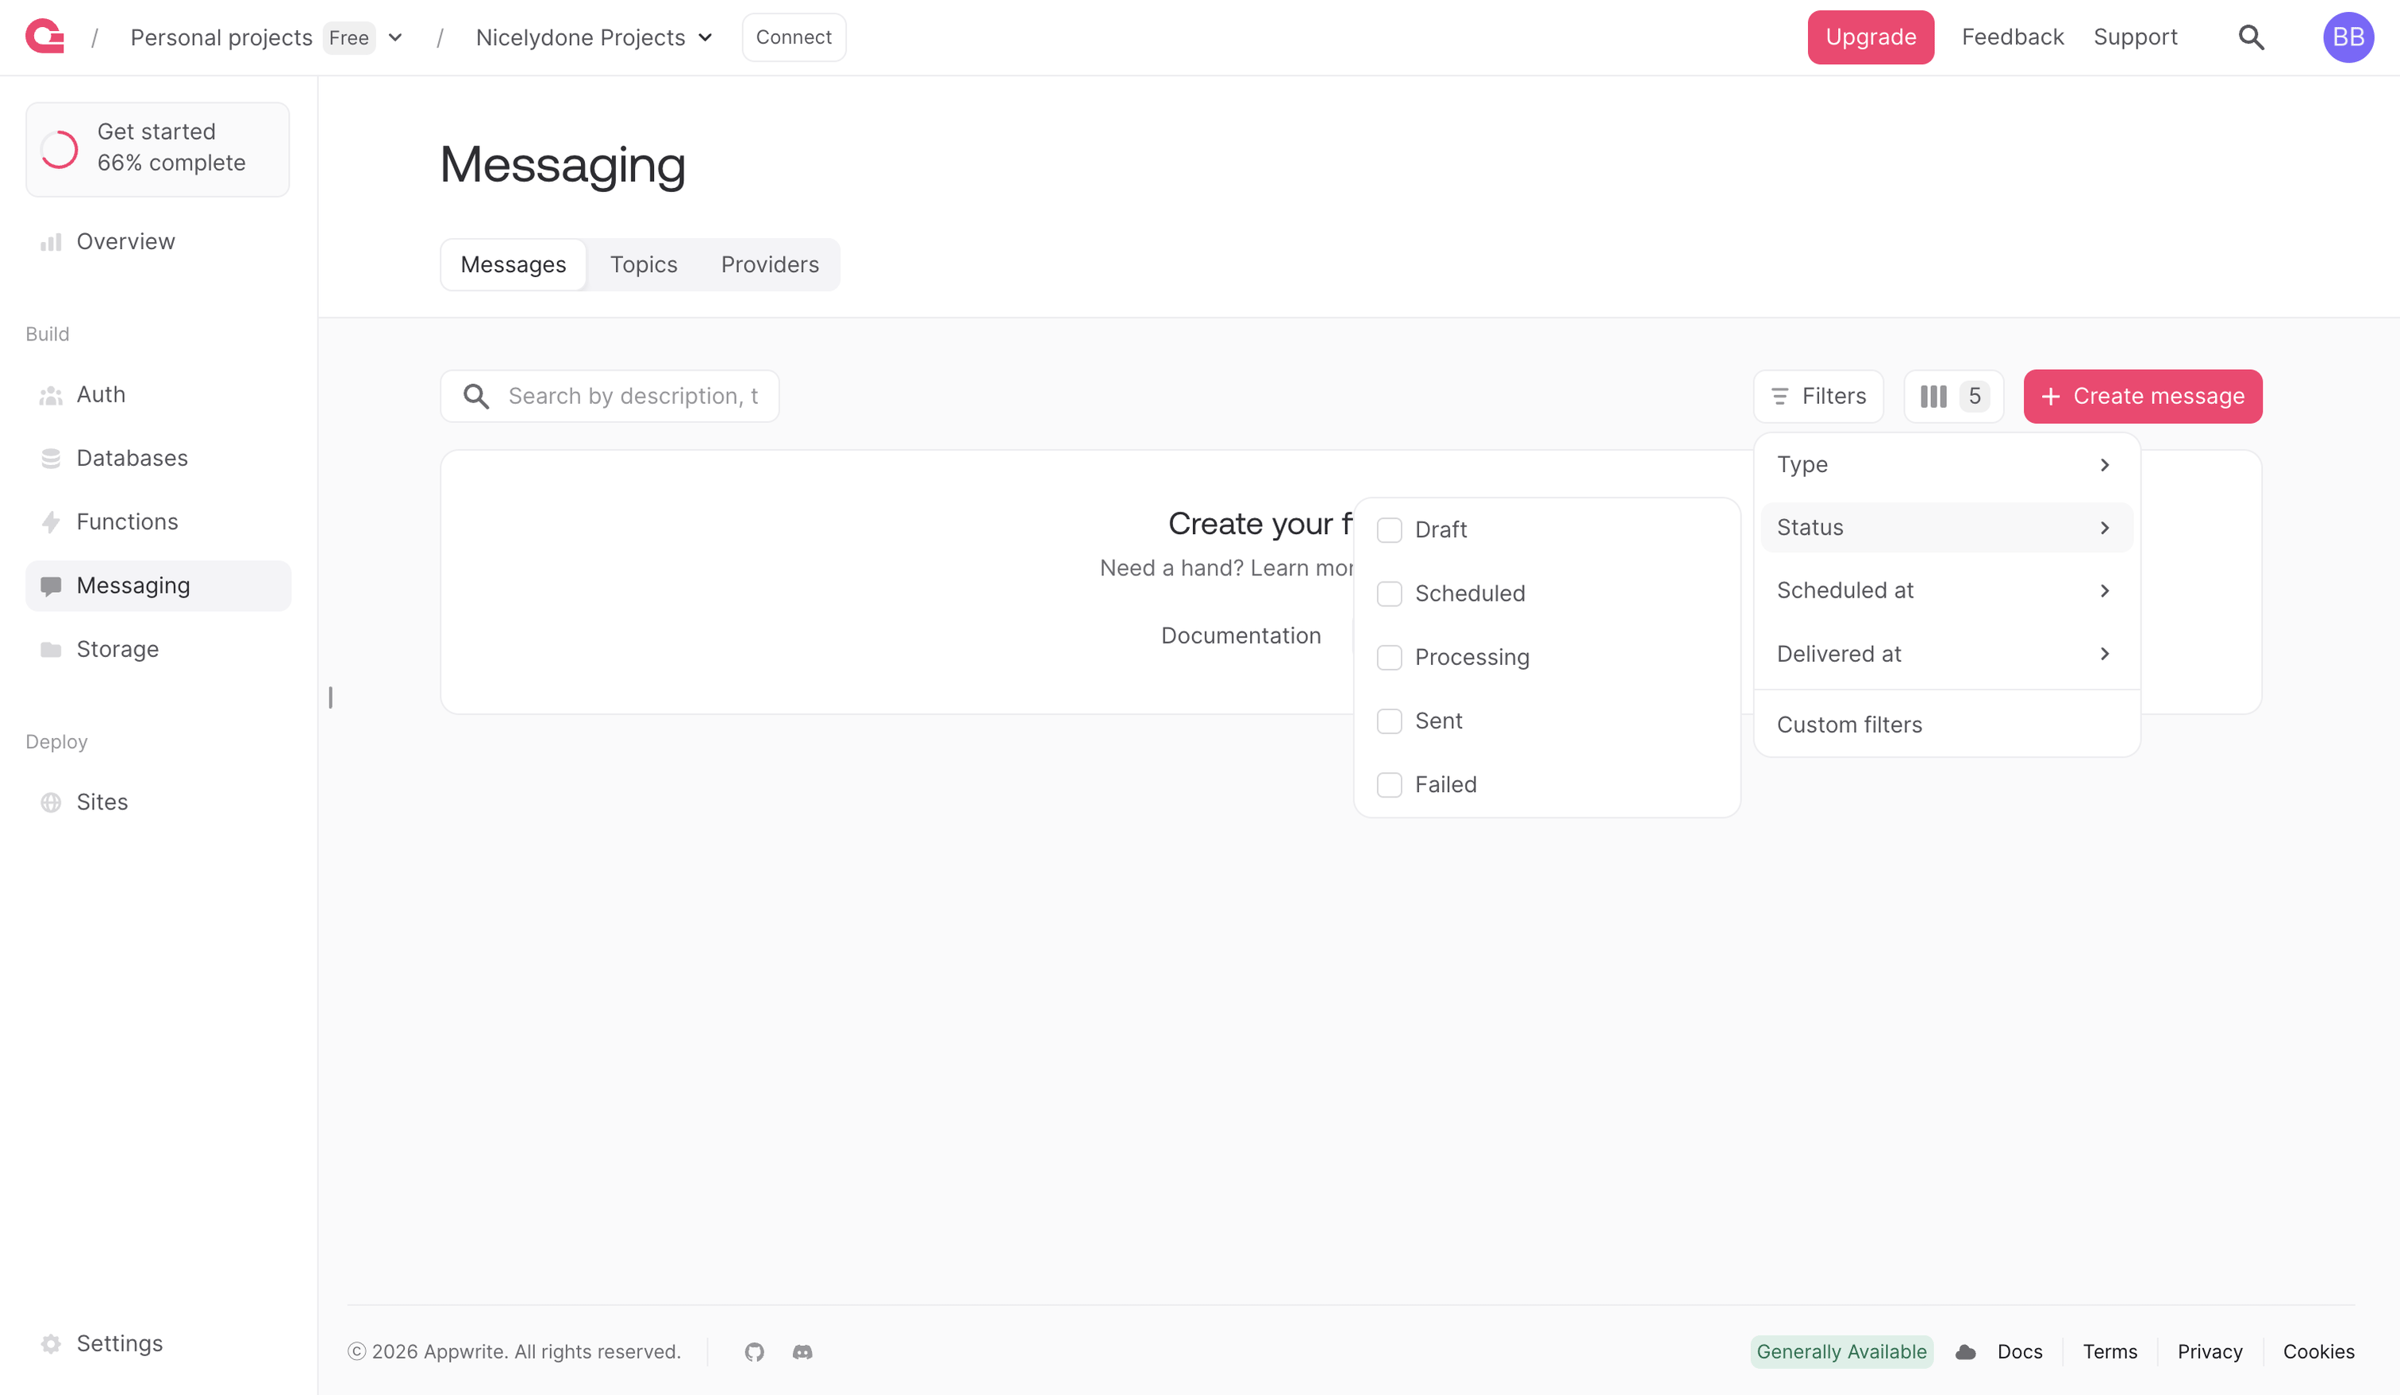Click the Settings gear icon

pos(51,1343)
